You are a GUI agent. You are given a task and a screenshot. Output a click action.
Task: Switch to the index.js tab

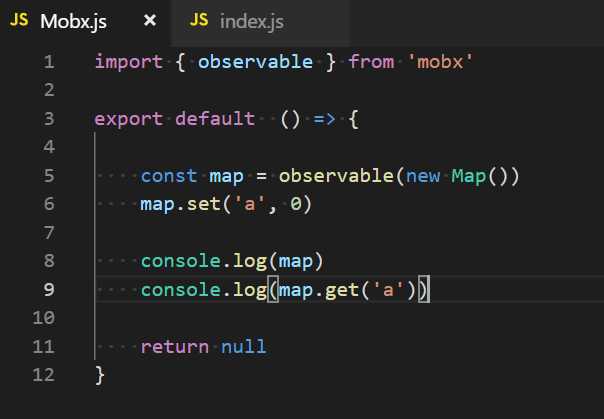[x=261, y=22]
